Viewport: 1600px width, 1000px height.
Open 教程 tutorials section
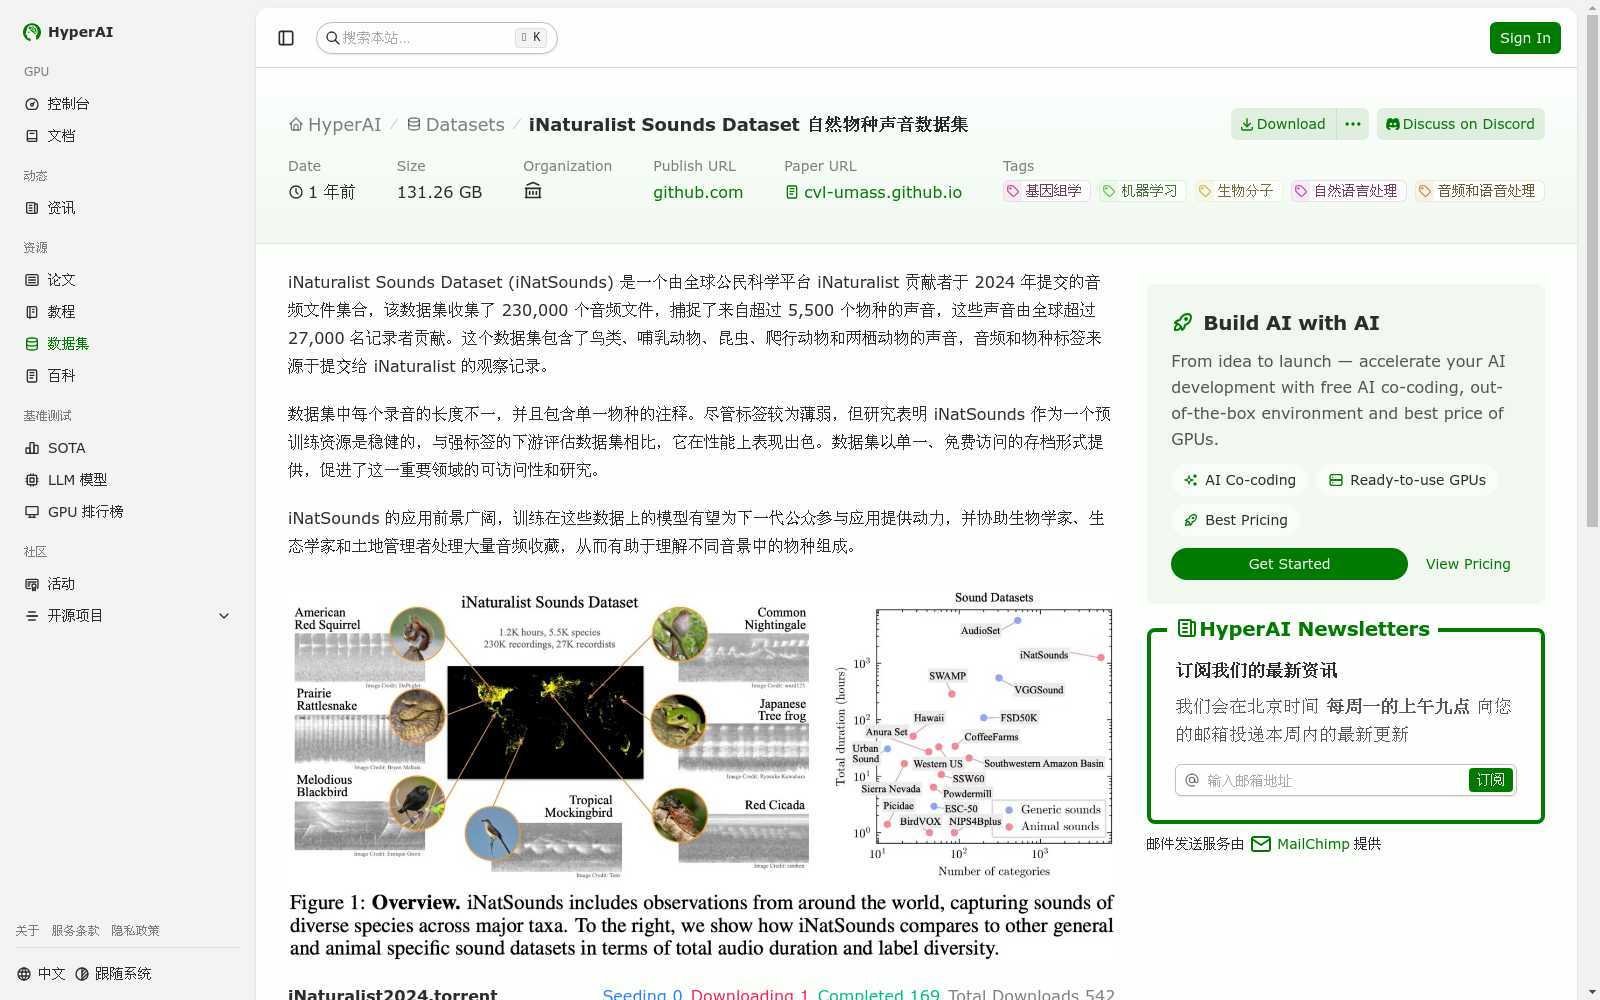click(128, 312)
